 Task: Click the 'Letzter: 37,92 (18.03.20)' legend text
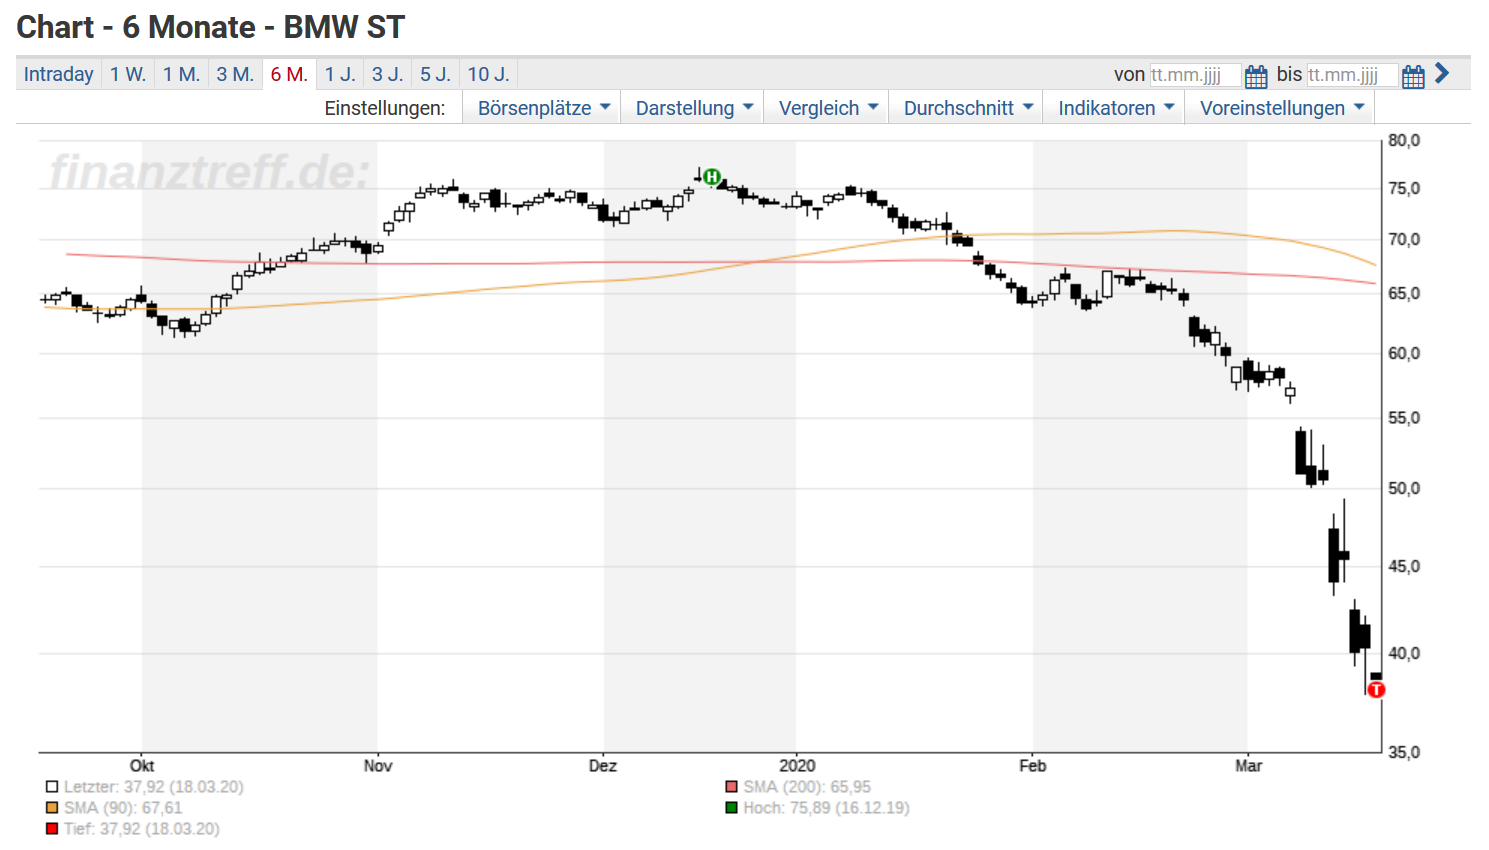point(154,787)
